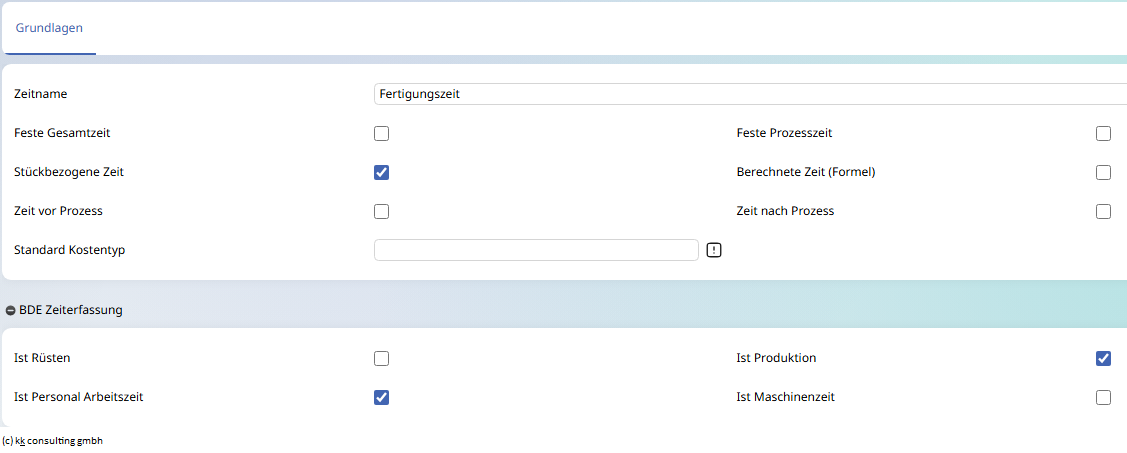Click the Ist Rüsten label
The width and height of the screenshot is (1127, 453).
42,358
